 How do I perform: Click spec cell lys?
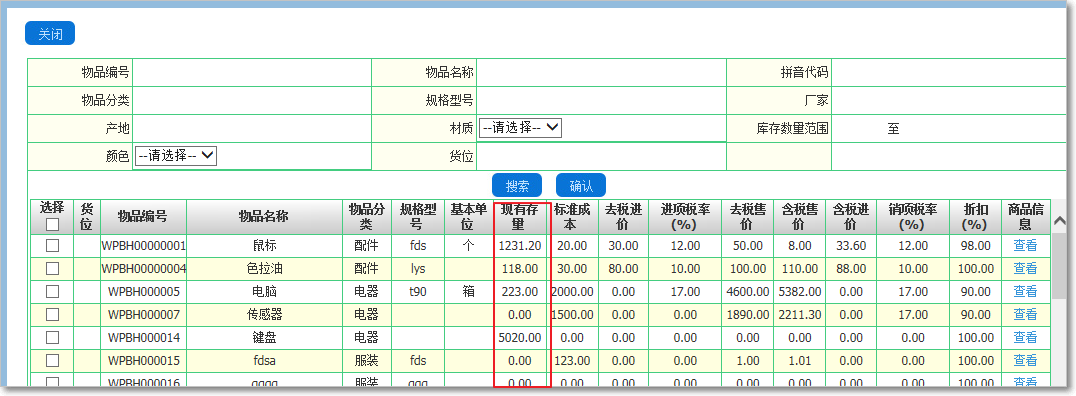418,269
